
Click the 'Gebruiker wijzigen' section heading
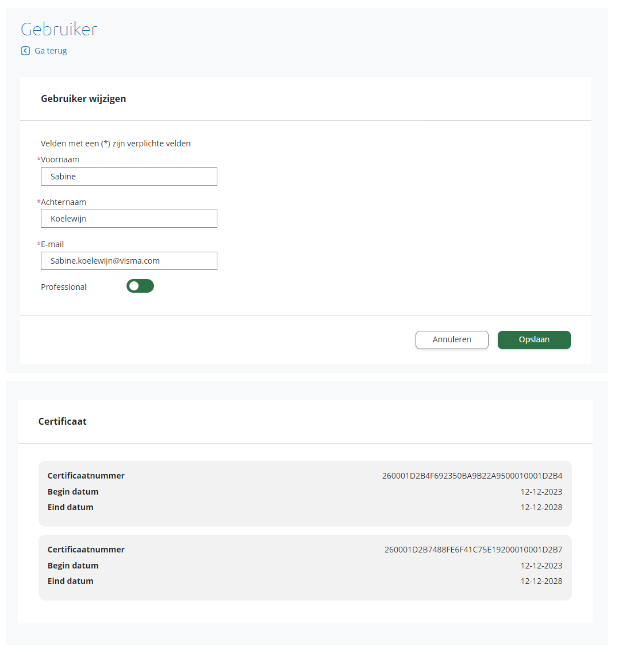tap(83, 99)
